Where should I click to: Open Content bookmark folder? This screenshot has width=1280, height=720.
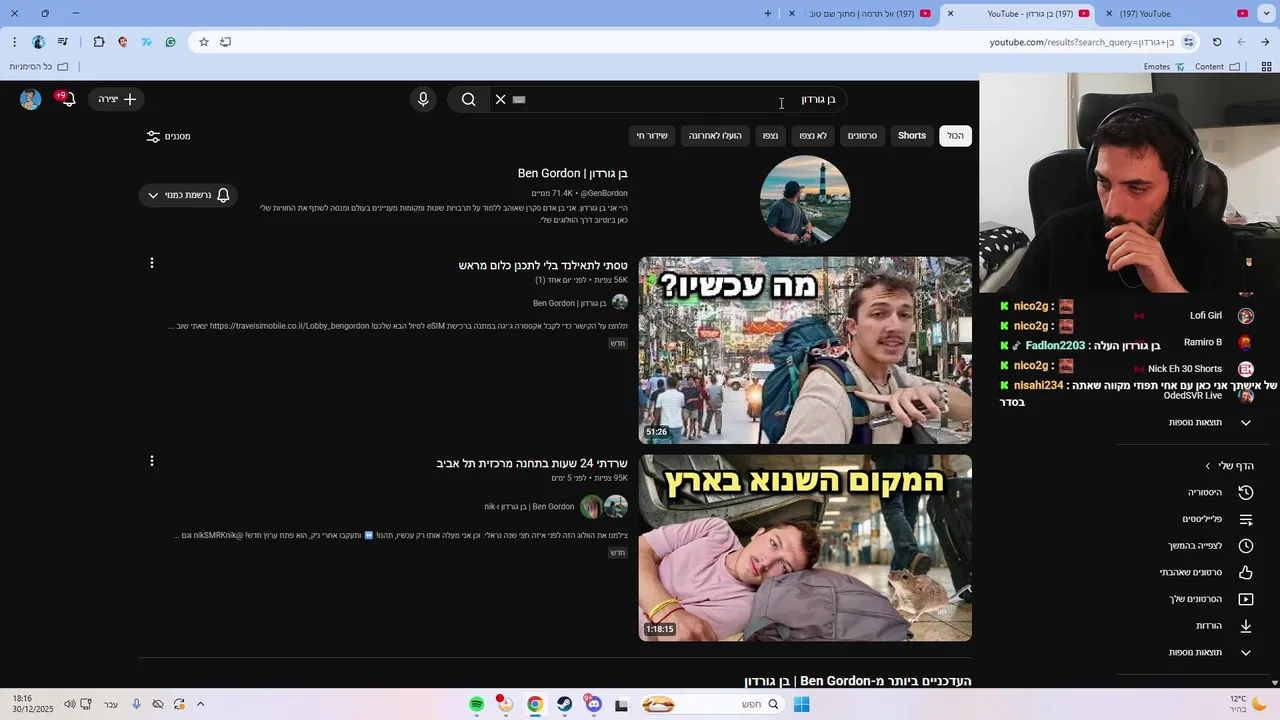1217,67
